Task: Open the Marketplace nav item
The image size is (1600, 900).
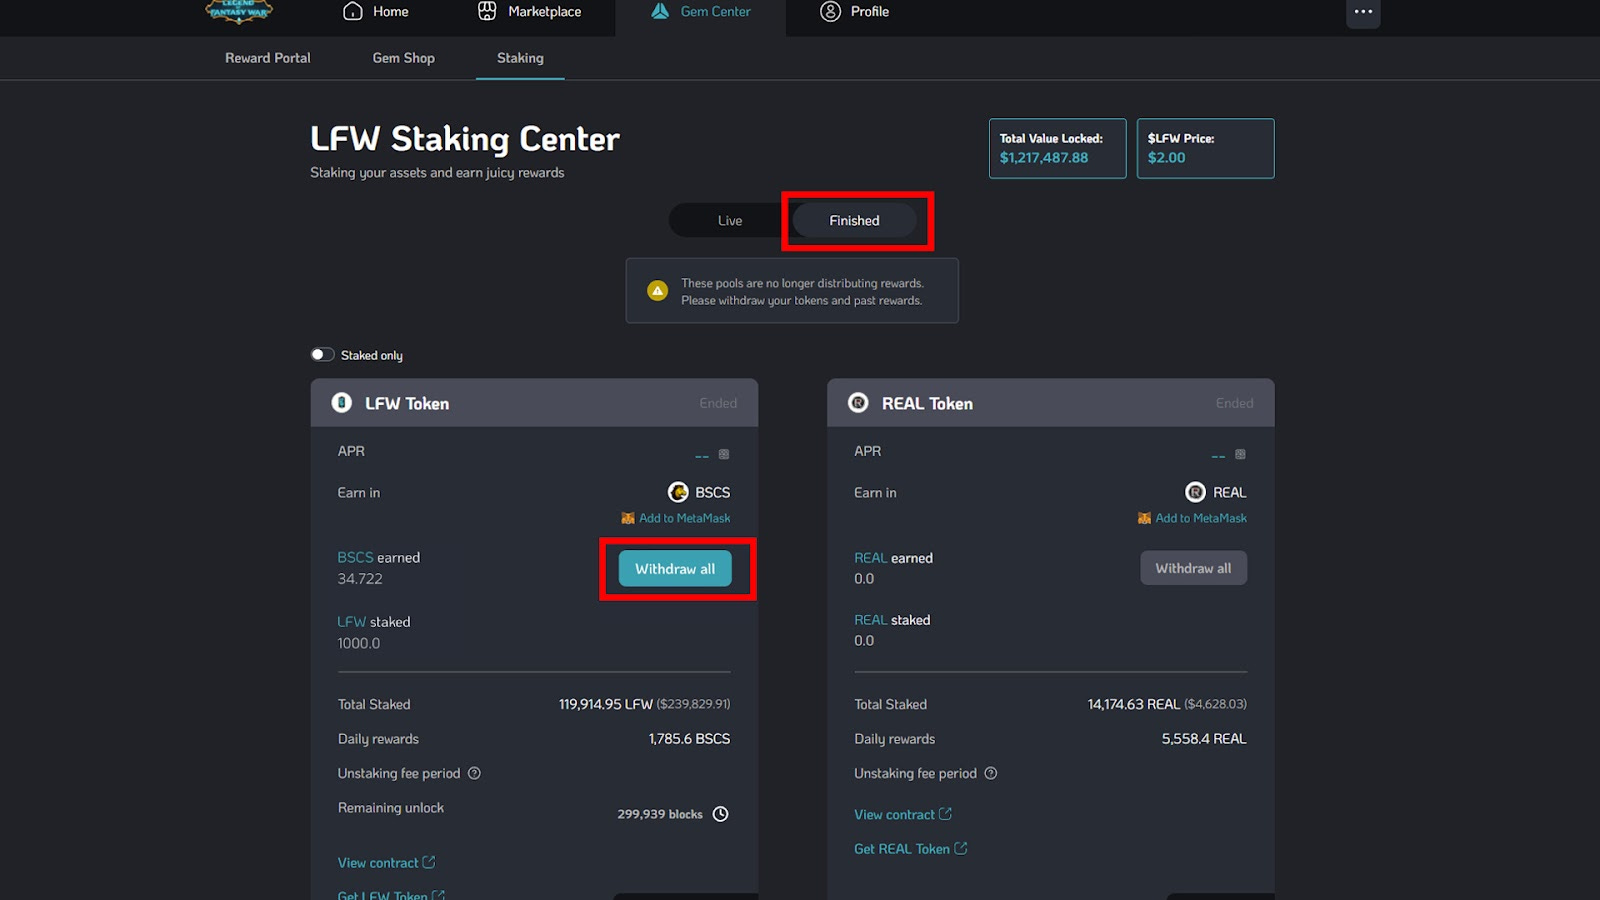Action: [530, 12]
